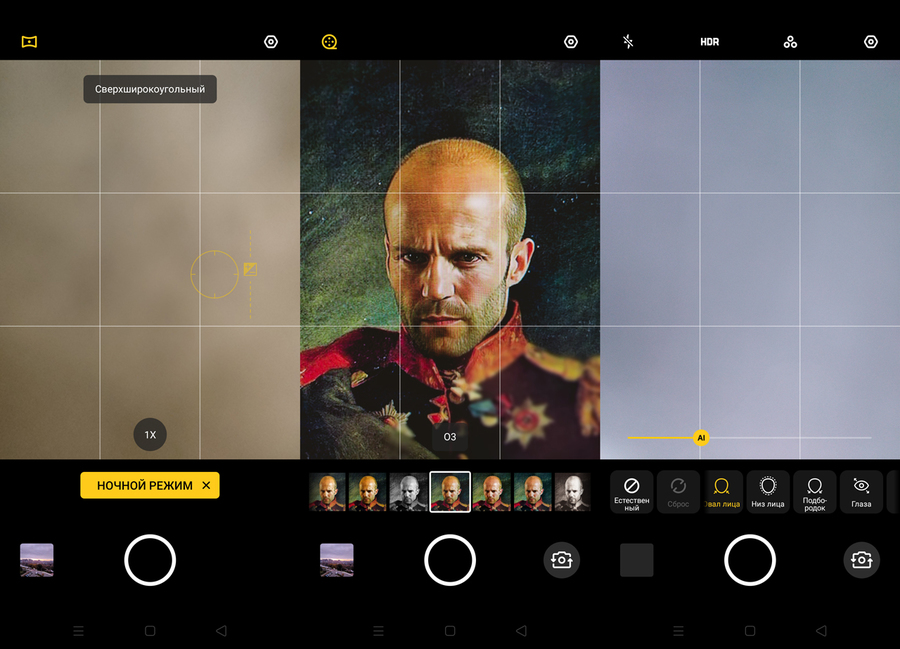Tap home button in middle screen navigation bar
Image resolution: width=900 pixels, height=649 pixels.
tap(450, 631)
